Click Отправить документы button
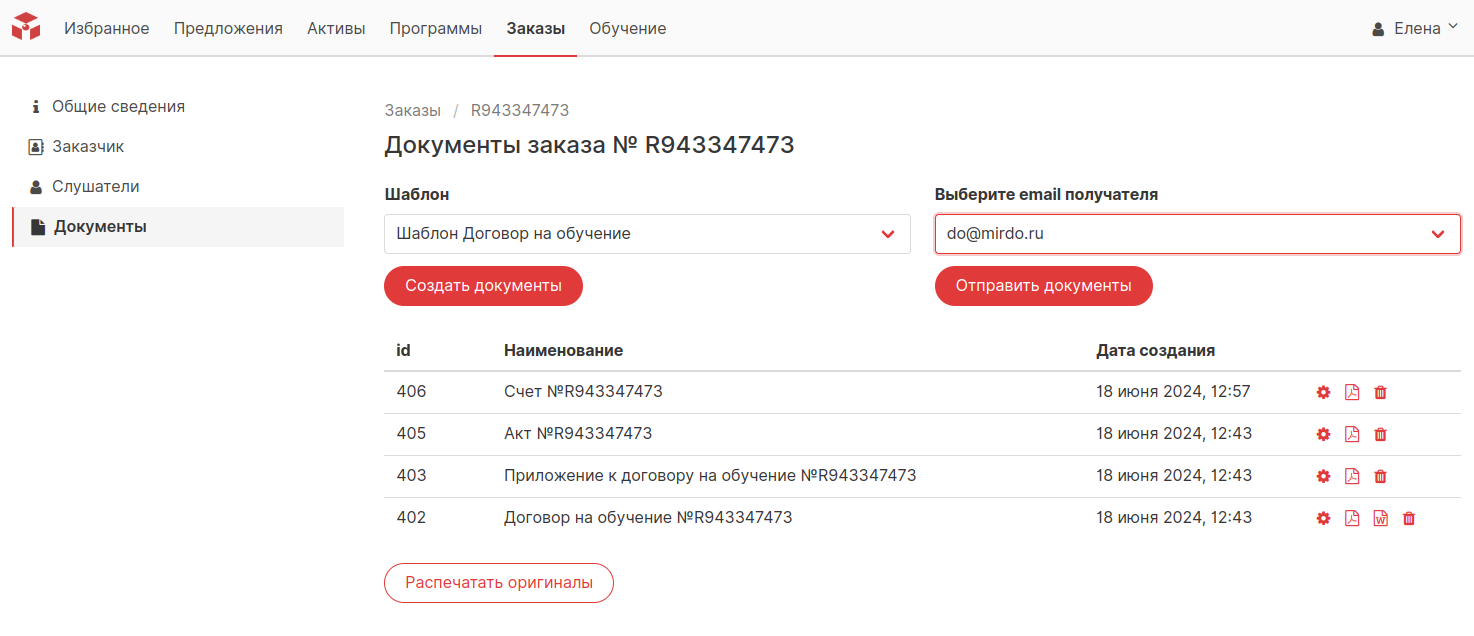The height and width of the screenshot is (636, 1474). click(x=1043, y=286)
